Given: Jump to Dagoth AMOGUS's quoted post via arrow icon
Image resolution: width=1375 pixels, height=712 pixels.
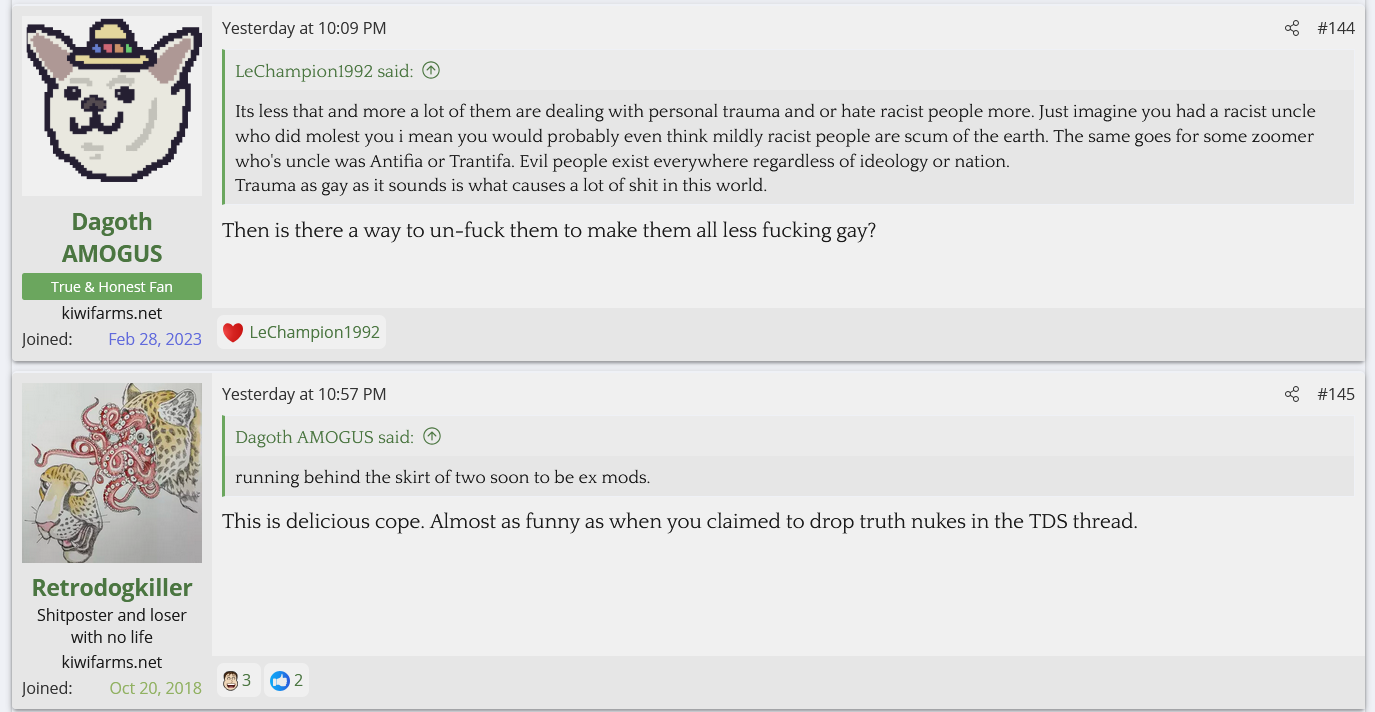Looking at the screenshot, I should click(x=432, y=436).
